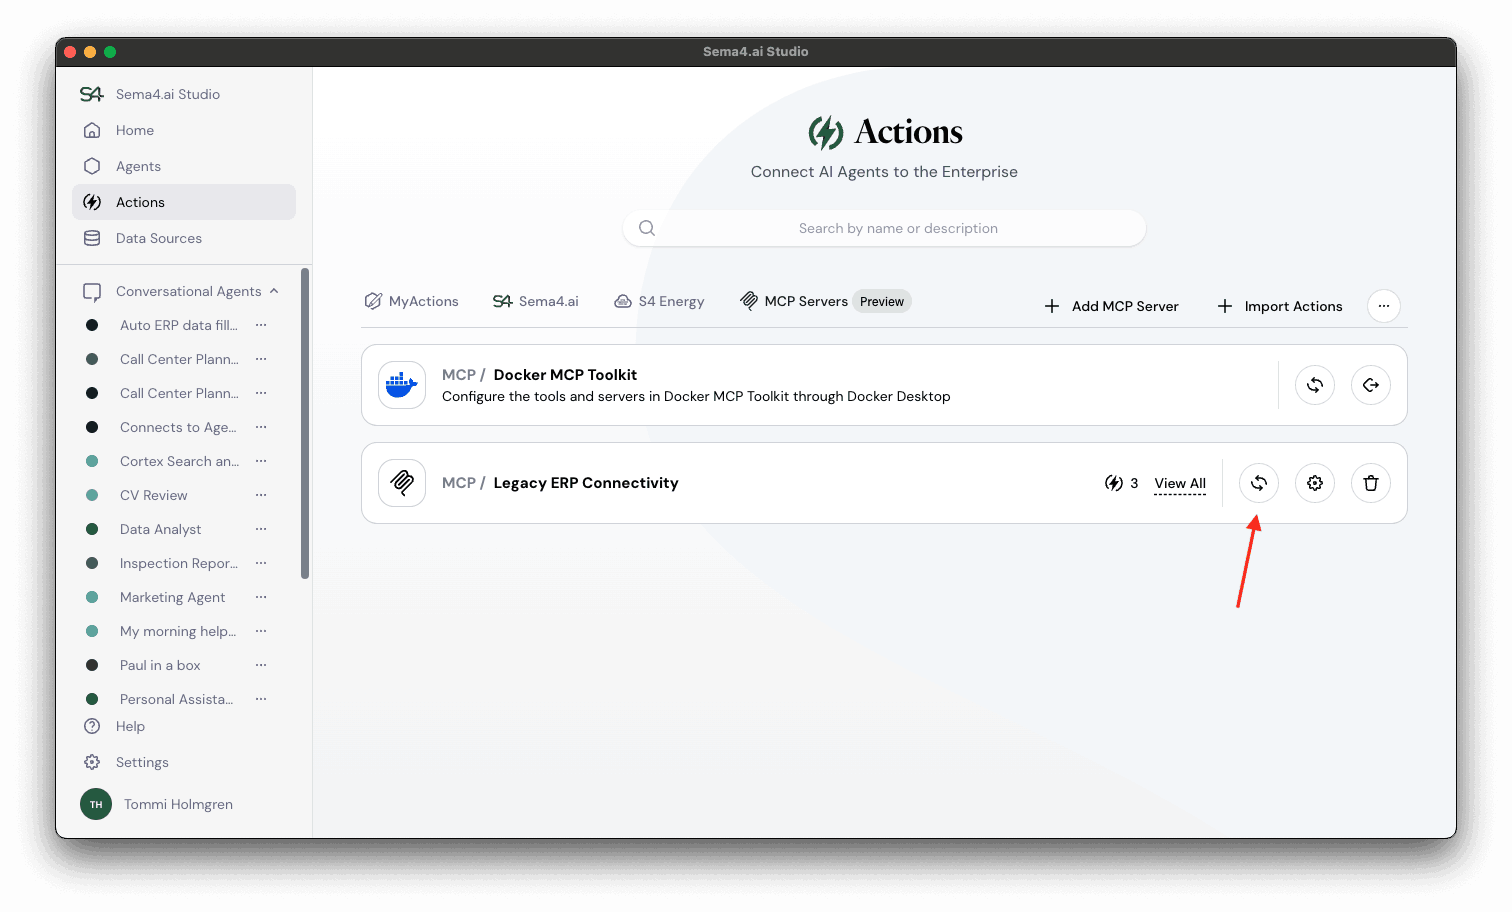Open options menu for CV Review agent
This screenshot has height=912, width=1512.
pyautogui.click(x=261, y=495)
